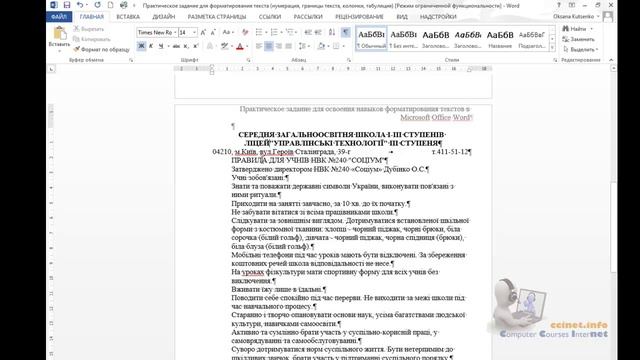Open the ФАЙЛ tab
Image resolution: width=640 pixels, height=360 pixels.
coord(59,17)
